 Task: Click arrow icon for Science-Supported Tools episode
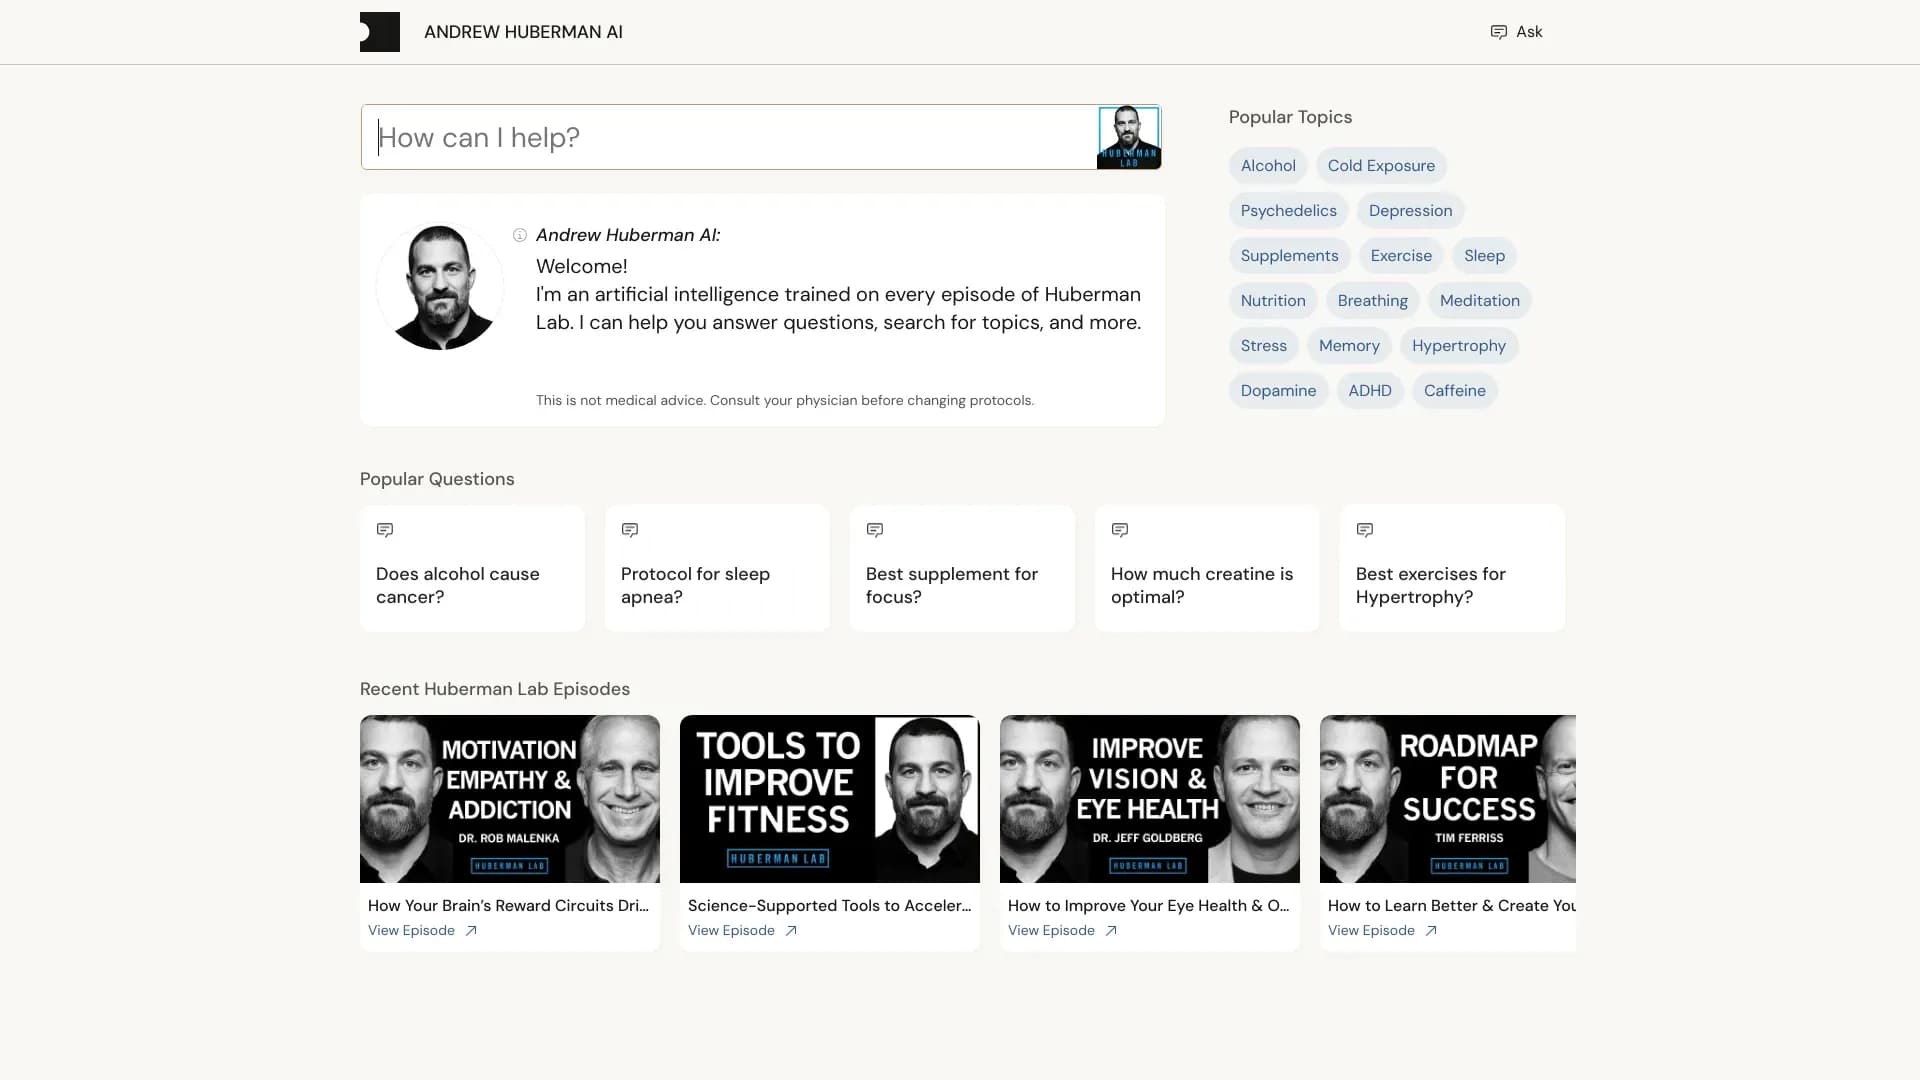tap(791, 931)
